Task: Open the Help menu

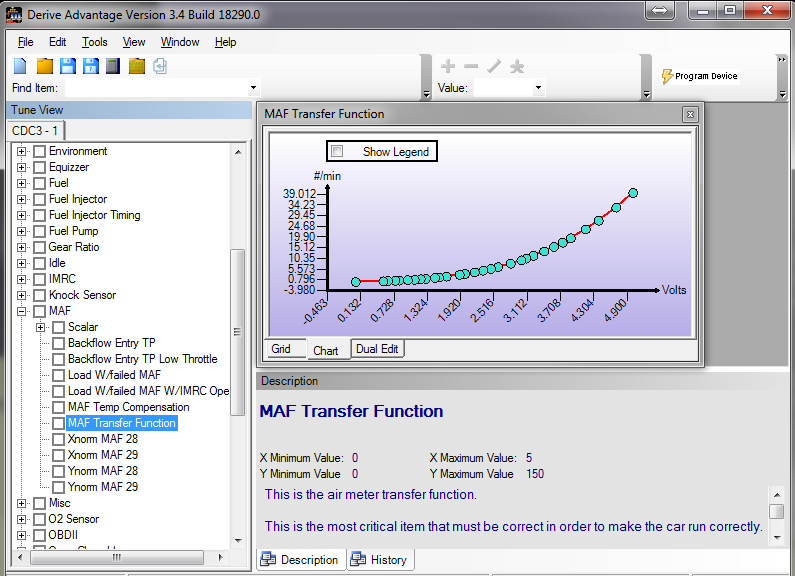Action: pyautogui.click(x=225, y=42)
